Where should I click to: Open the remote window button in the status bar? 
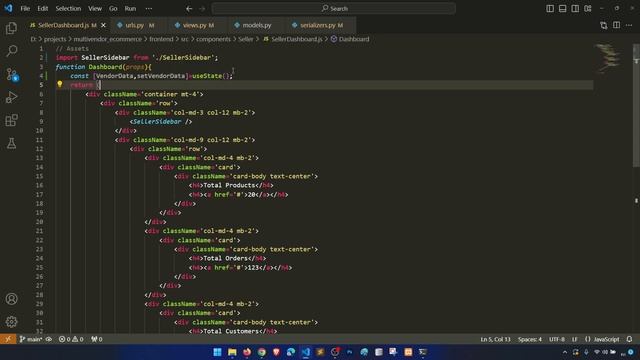click(8, 339)
